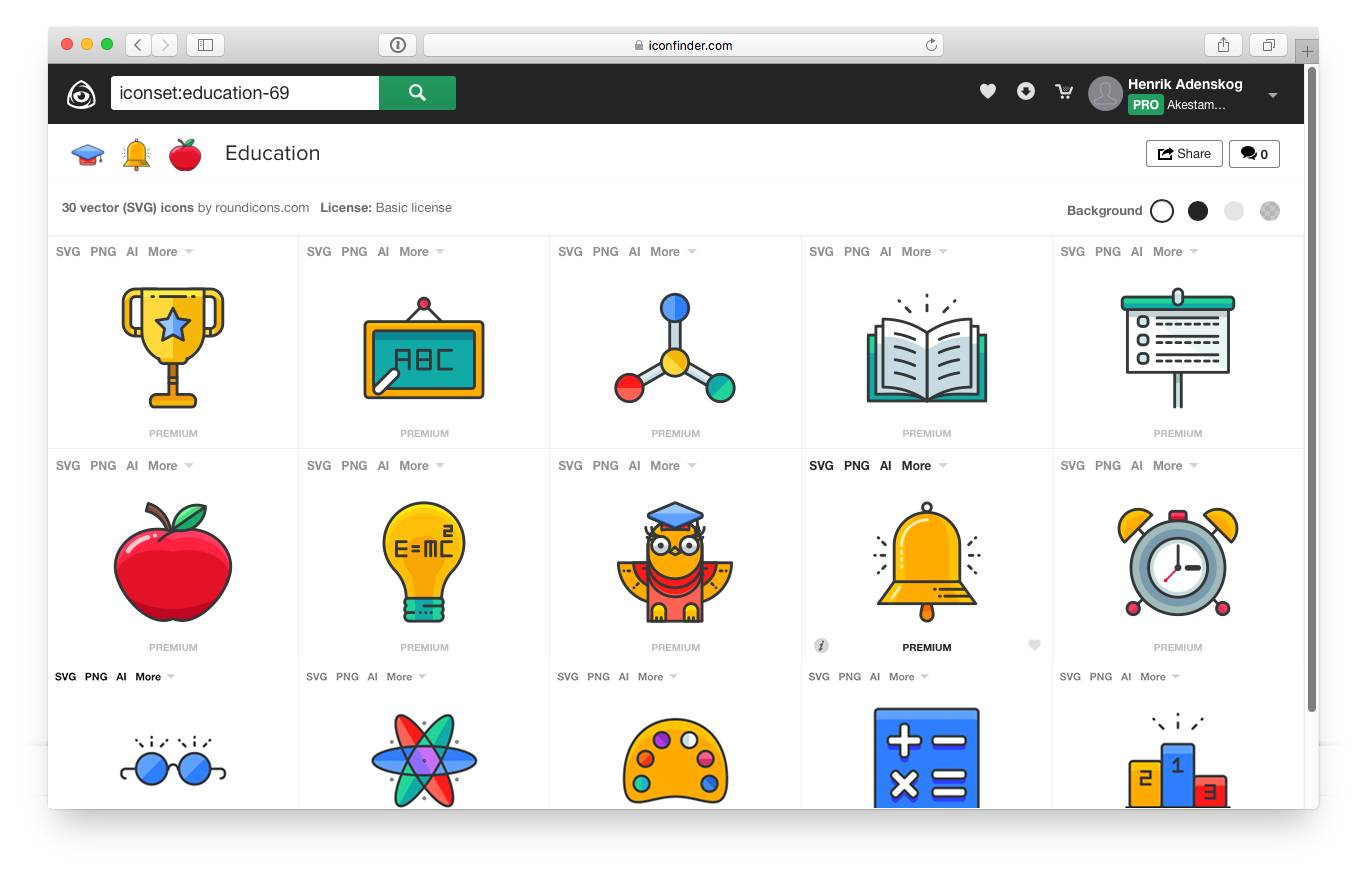Open the roundicons.com author link

[x=262, y=208]
